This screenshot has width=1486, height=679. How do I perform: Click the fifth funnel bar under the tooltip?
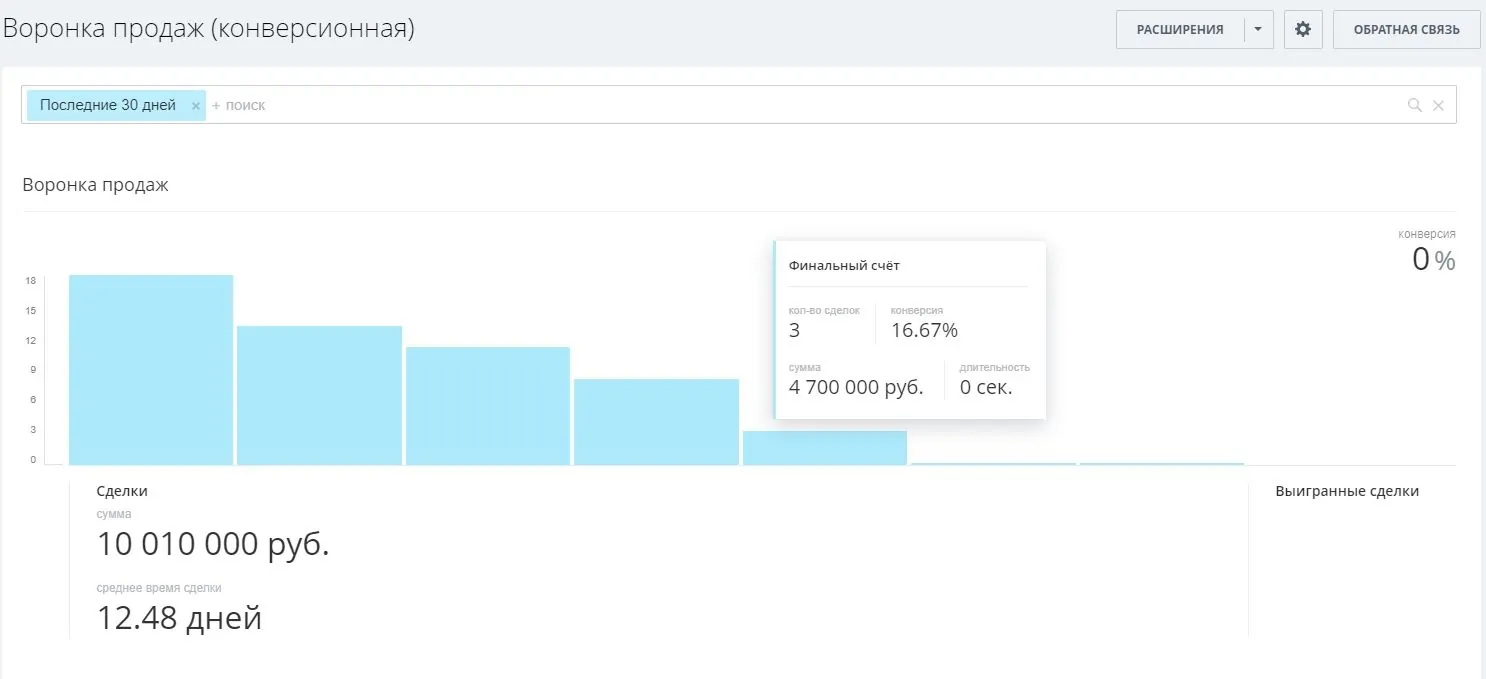tap(824, 448)
